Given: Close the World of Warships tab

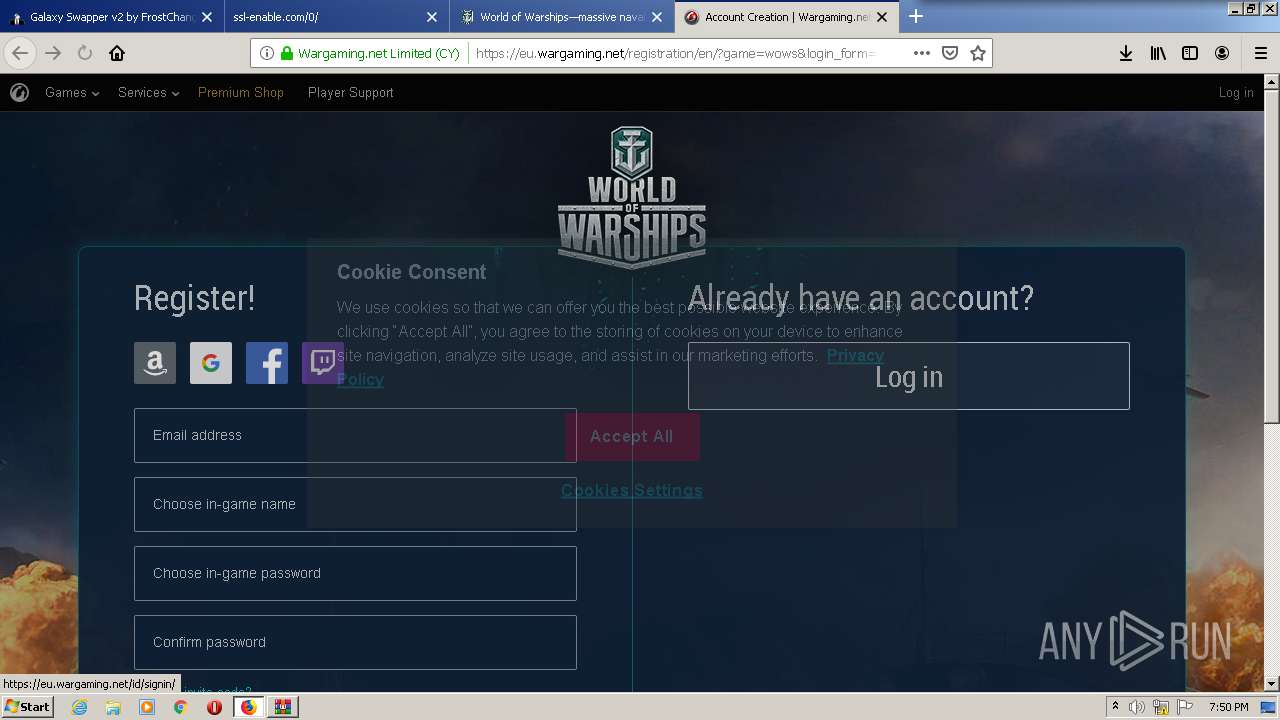Looking at the screenshot, I should coord(657,17).
